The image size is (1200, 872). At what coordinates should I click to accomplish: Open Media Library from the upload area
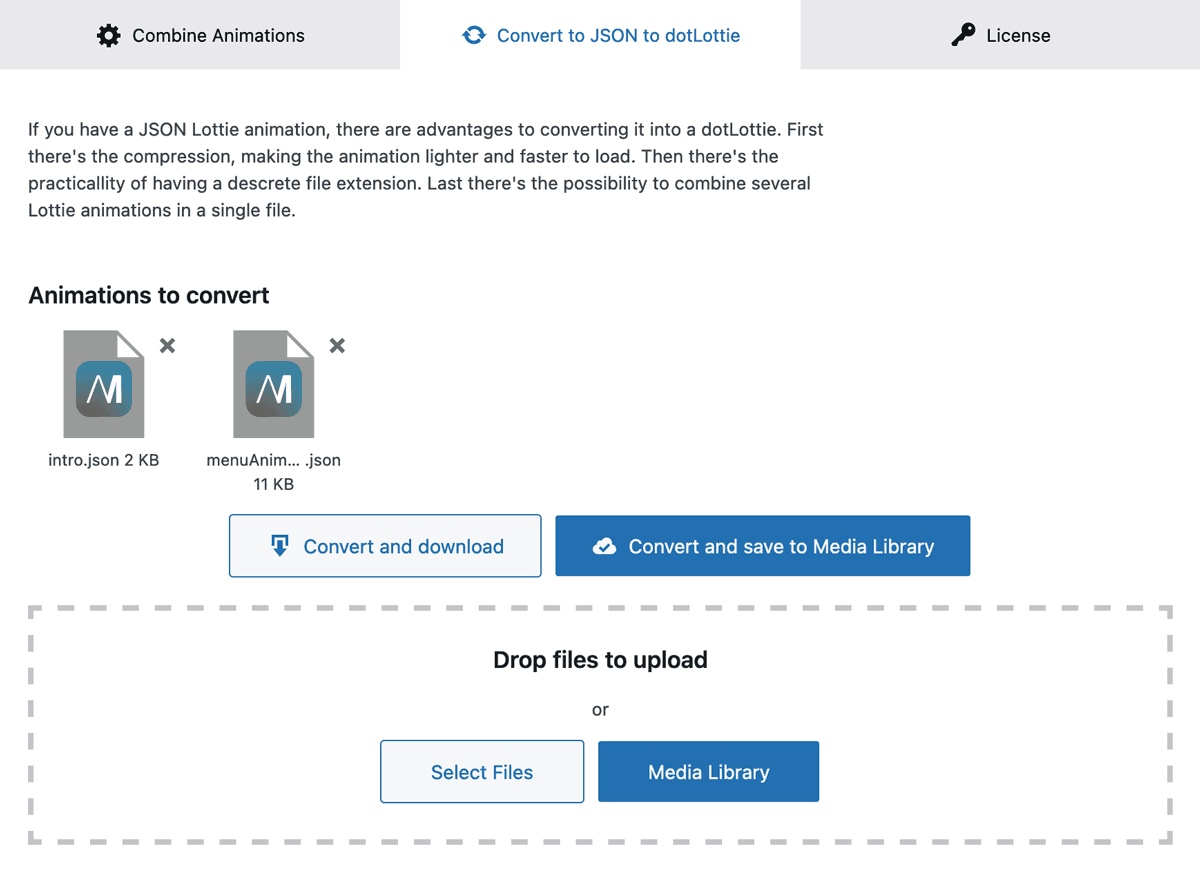(708, 772)
